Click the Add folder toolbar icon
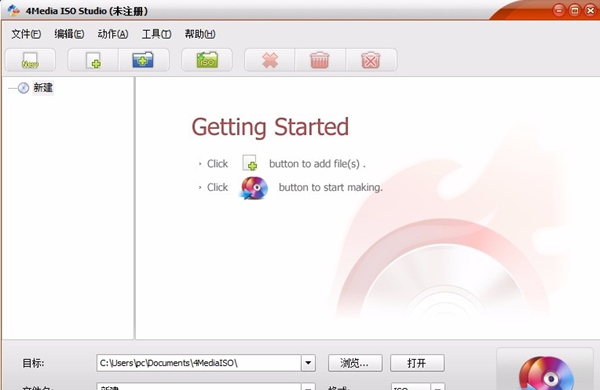This screenshot has height=390, width=600. point(143,60)
